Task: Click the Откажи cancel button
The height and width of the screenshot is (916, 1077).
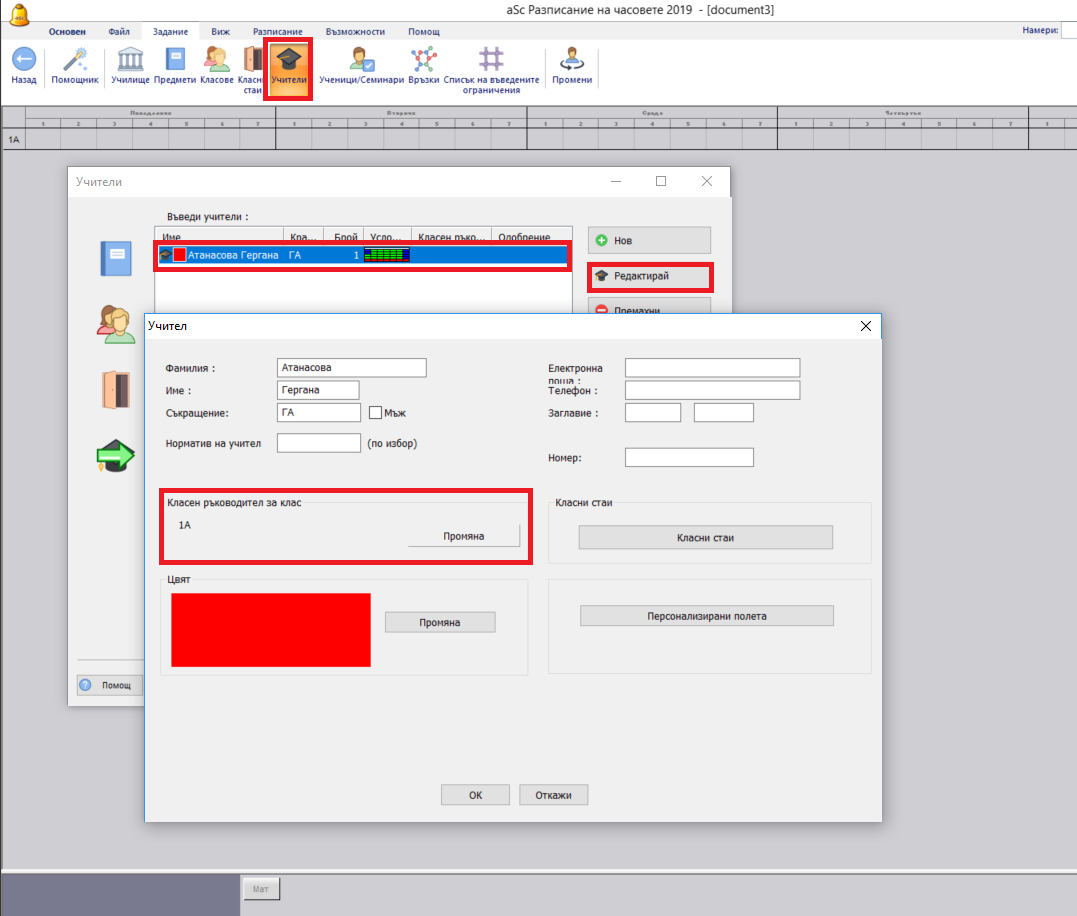Action: tap(553, 795)
